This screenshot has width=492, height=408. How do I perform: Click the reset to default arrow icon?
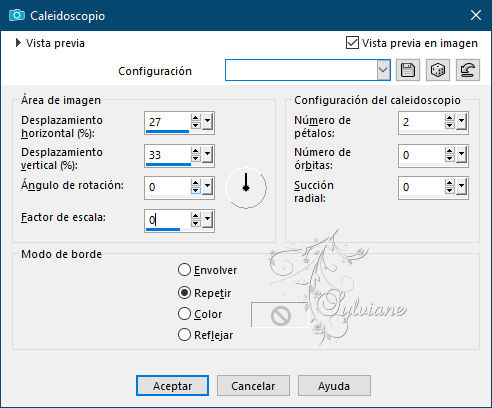coord(468,70)
